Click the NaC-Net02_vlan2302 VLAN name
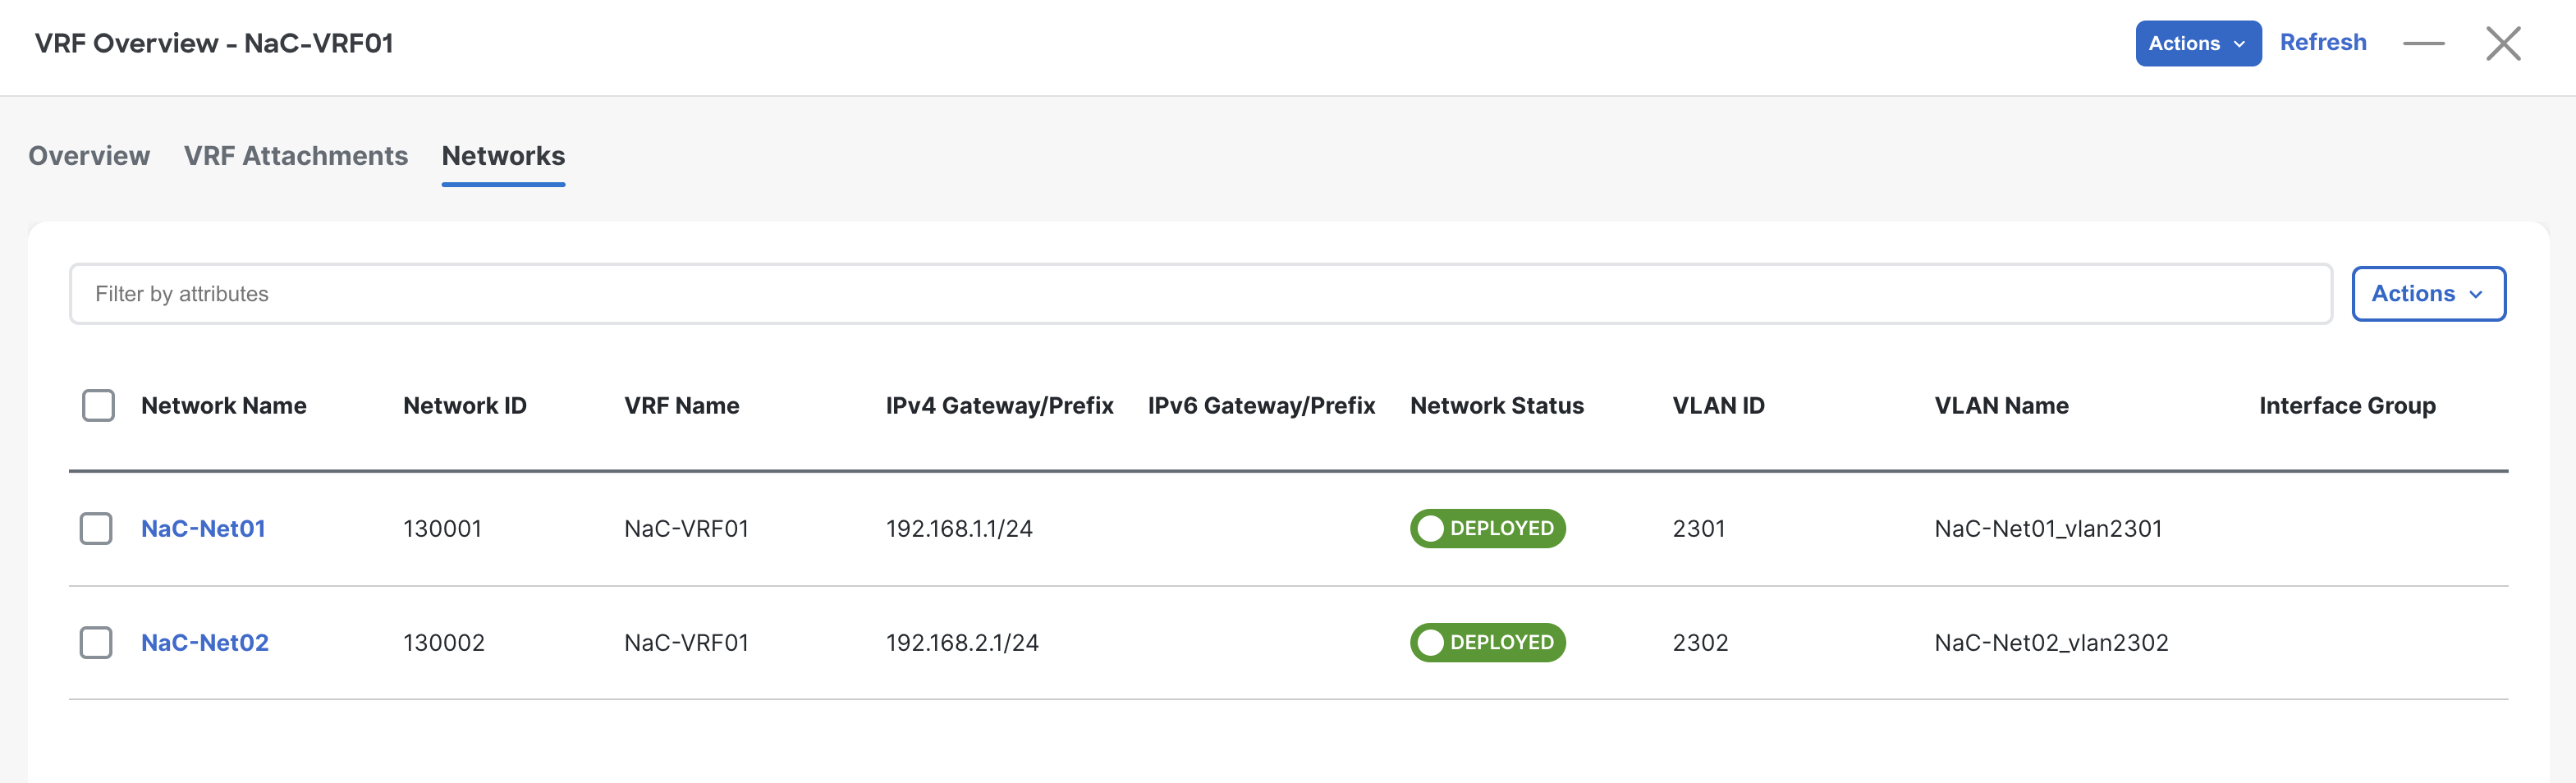 tap(2051, 643)
